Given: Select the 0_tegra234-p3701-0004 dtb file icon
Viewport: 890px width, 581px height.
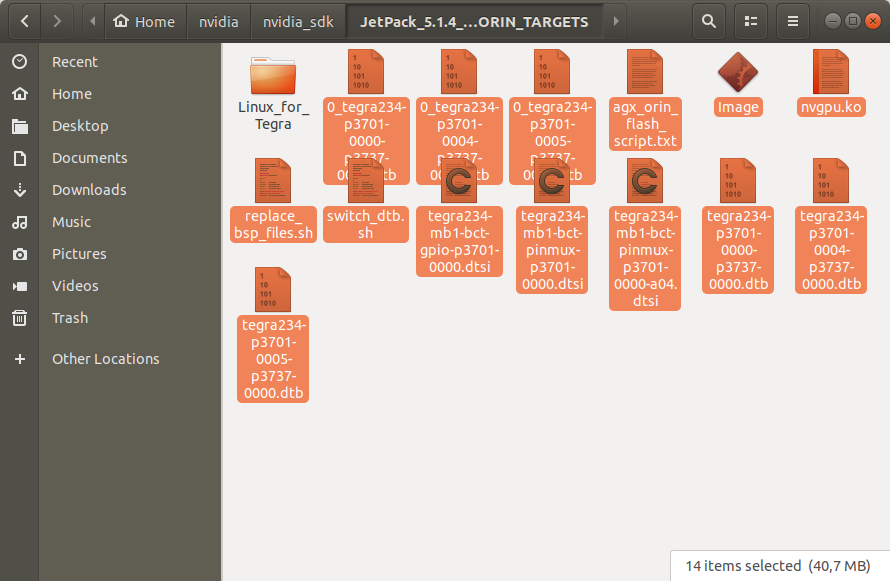Looking at the screenshot, I should 459,72.
